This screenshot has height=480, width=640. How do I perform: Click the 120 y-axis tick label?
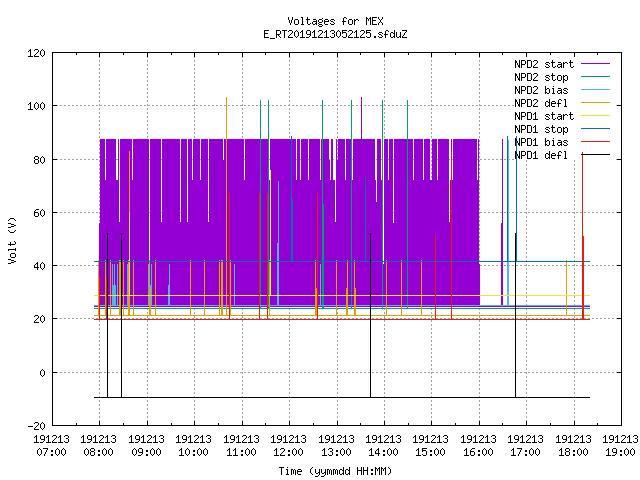coord(36,53)
